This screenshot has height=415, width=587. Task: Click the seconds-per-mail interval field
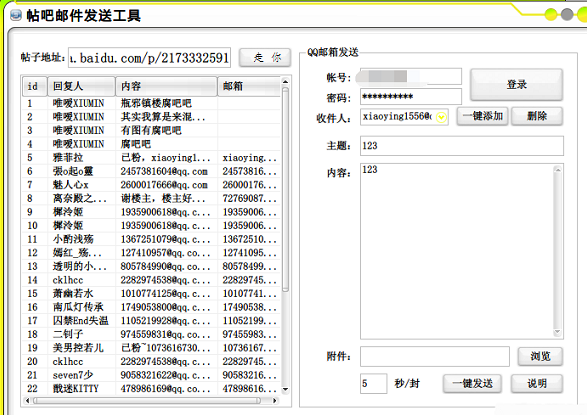[x=373, y=384]
